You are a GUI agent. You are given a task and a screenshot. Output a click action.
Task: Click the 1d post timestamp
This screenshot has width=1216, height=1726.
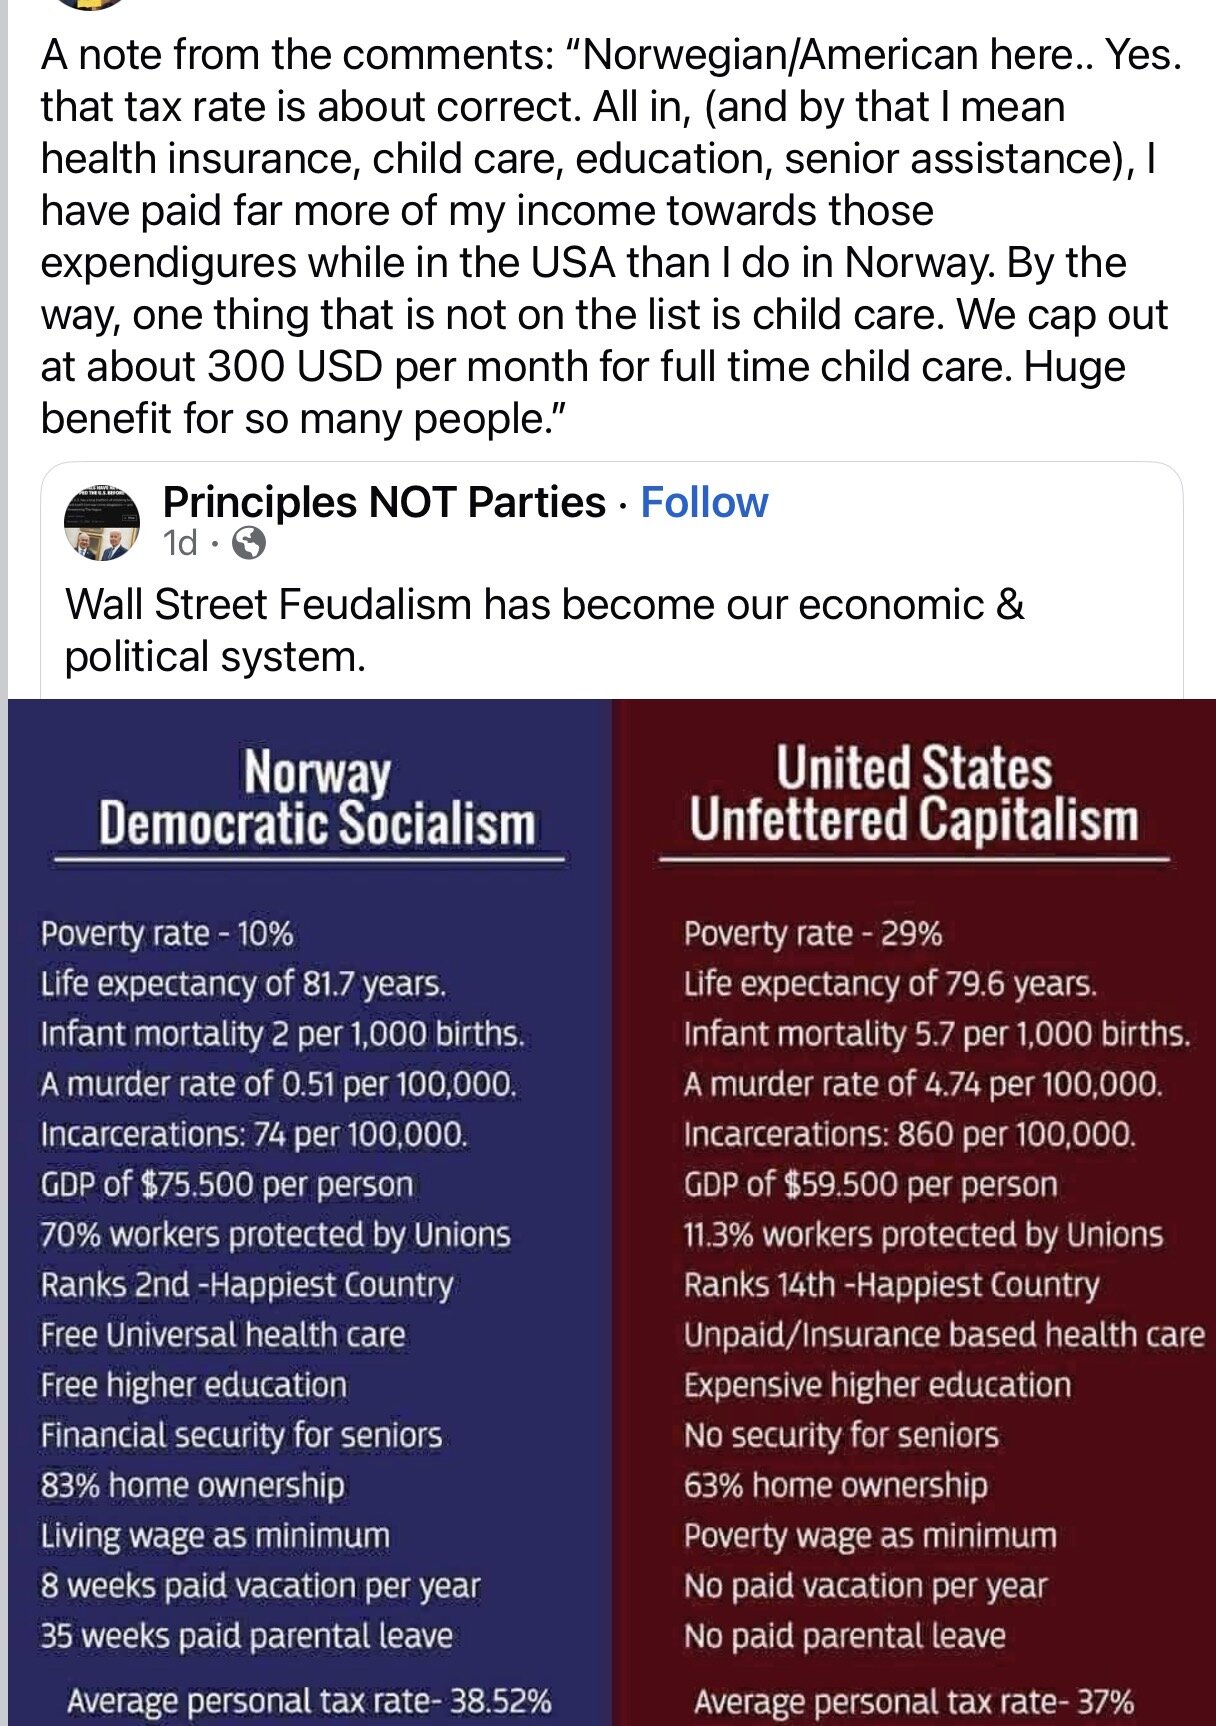click(x=180, y=543)
